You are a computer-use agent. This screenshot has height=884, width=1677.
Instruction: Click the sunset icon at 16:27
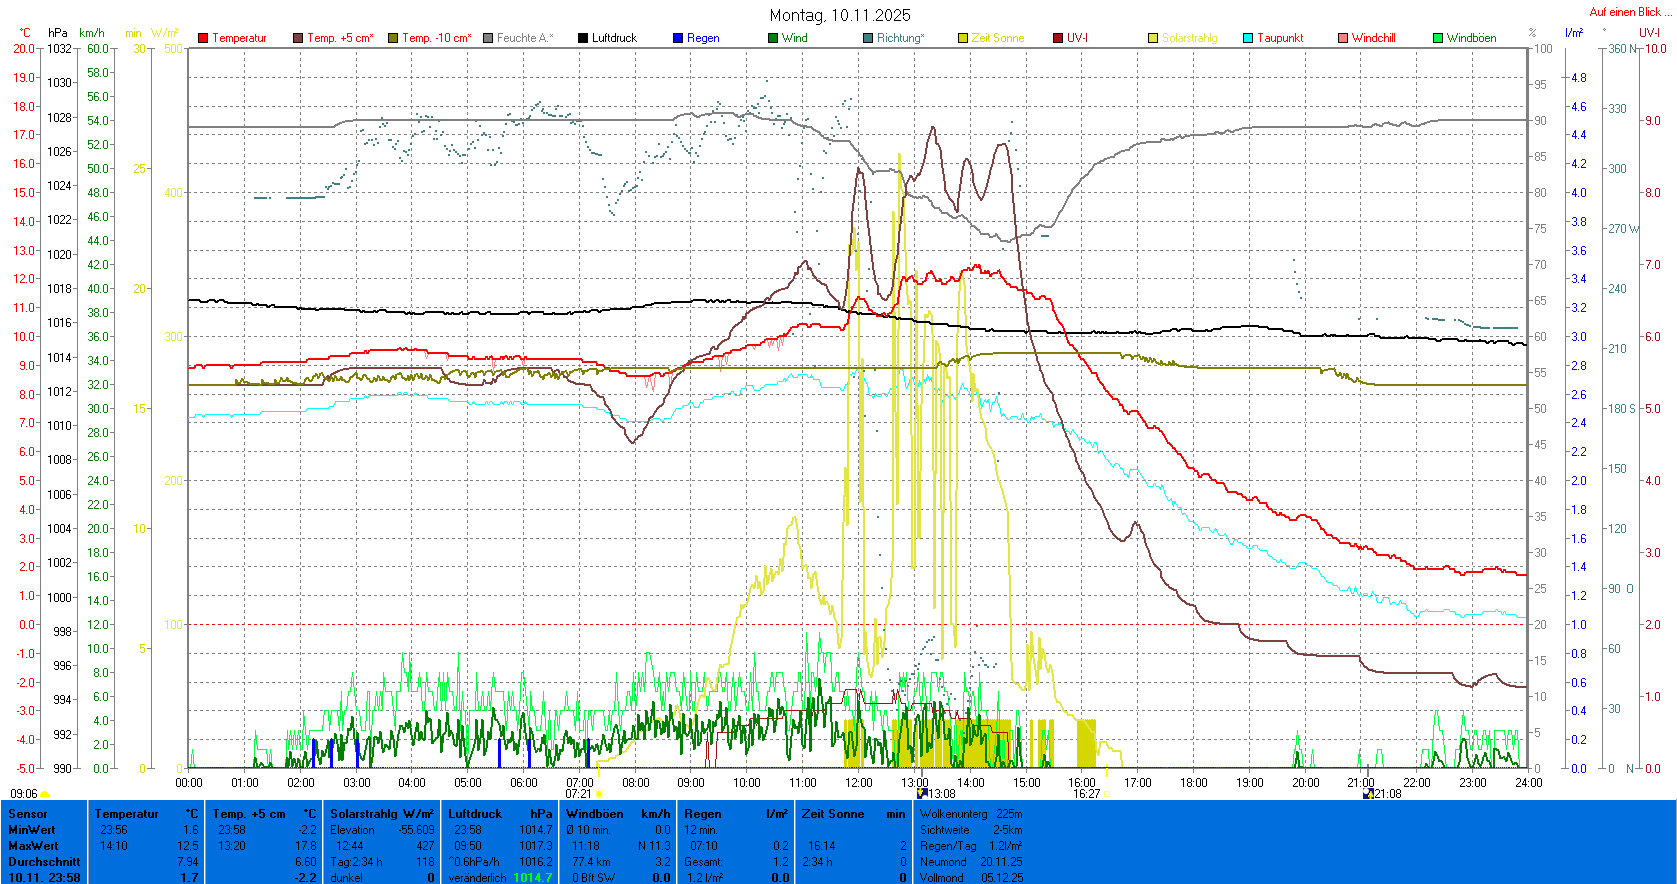point(1106,794)
